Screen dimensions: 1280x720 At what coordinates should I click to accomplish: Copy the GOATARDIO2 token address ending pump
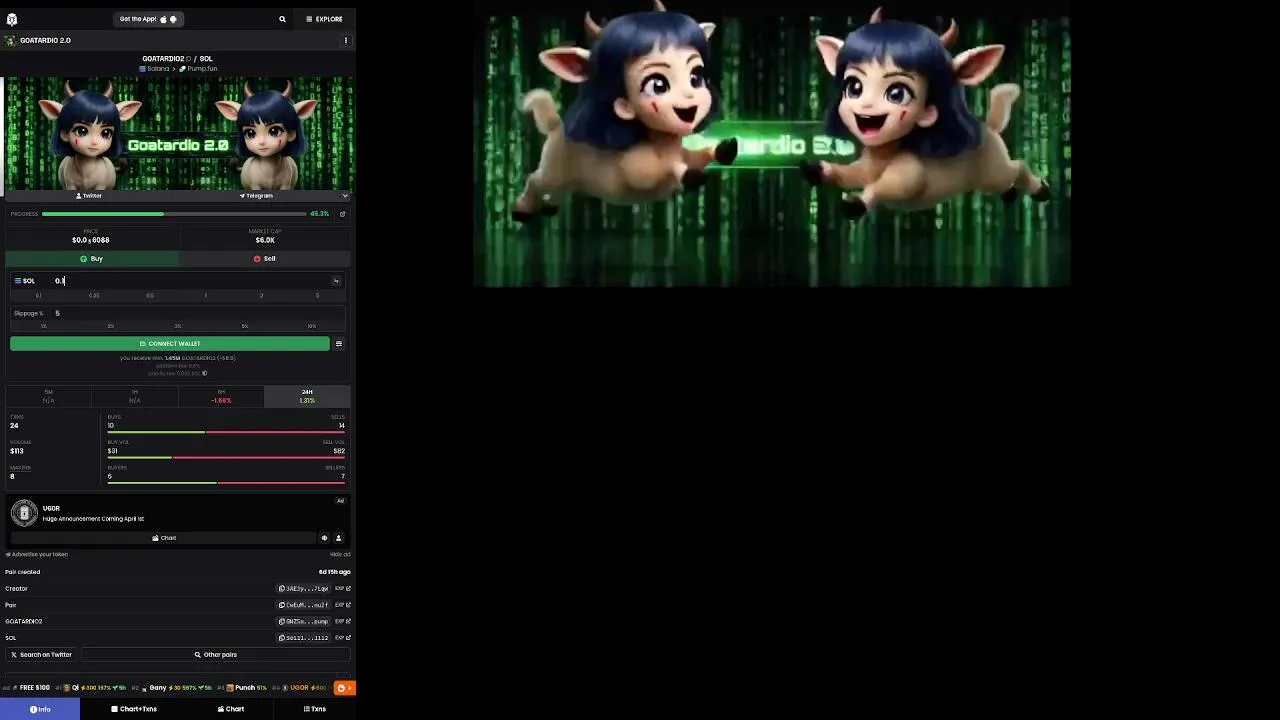304,622
